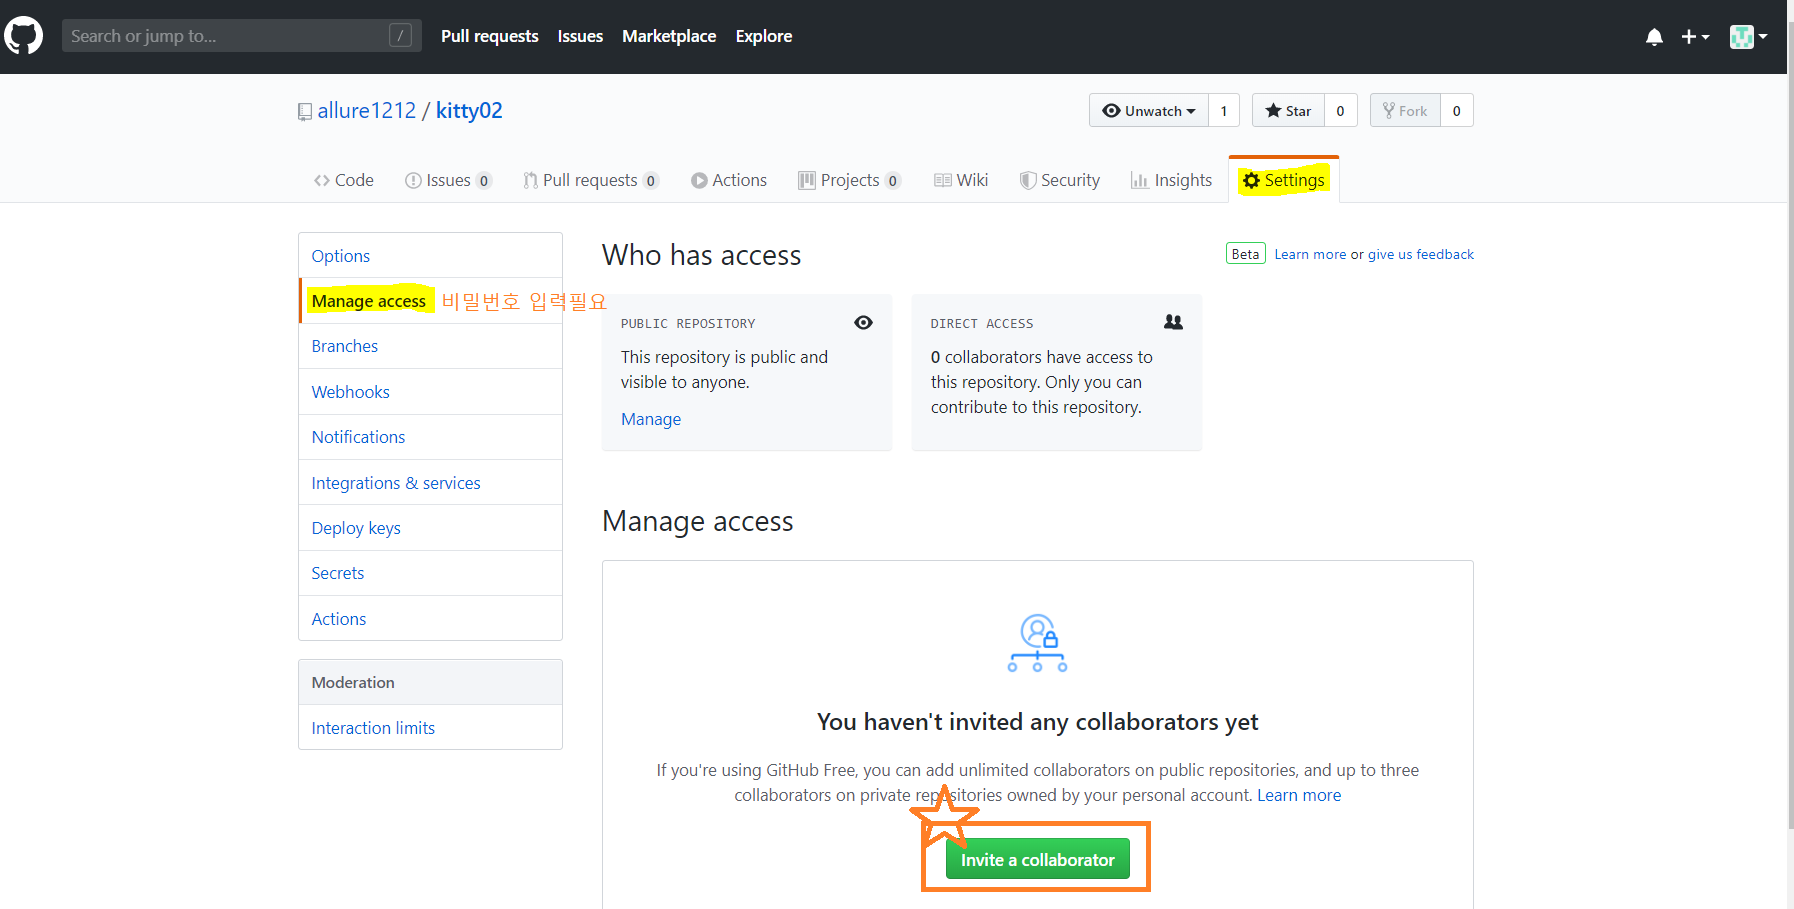The height and width of the screenshot is (909, 1794).
Task: Open the plus create-new dropdown
Action: tap(1695, 37)
